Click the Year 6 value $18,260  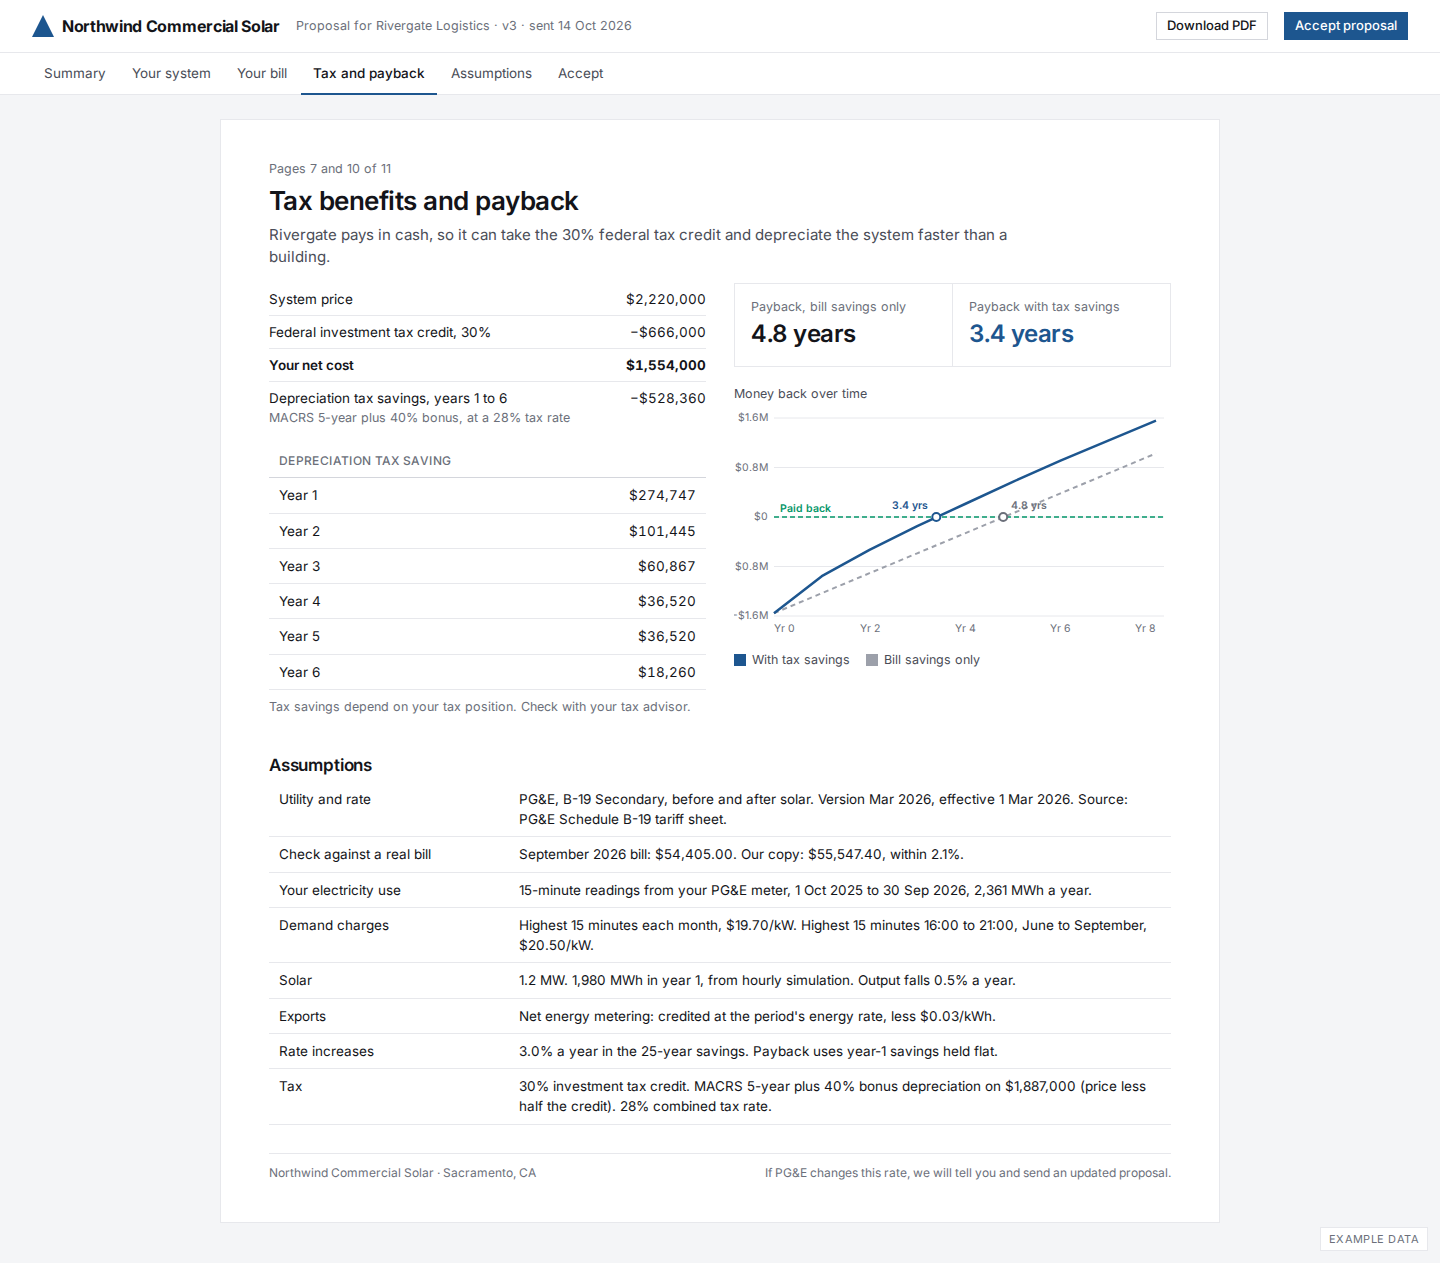click(667, 672)
